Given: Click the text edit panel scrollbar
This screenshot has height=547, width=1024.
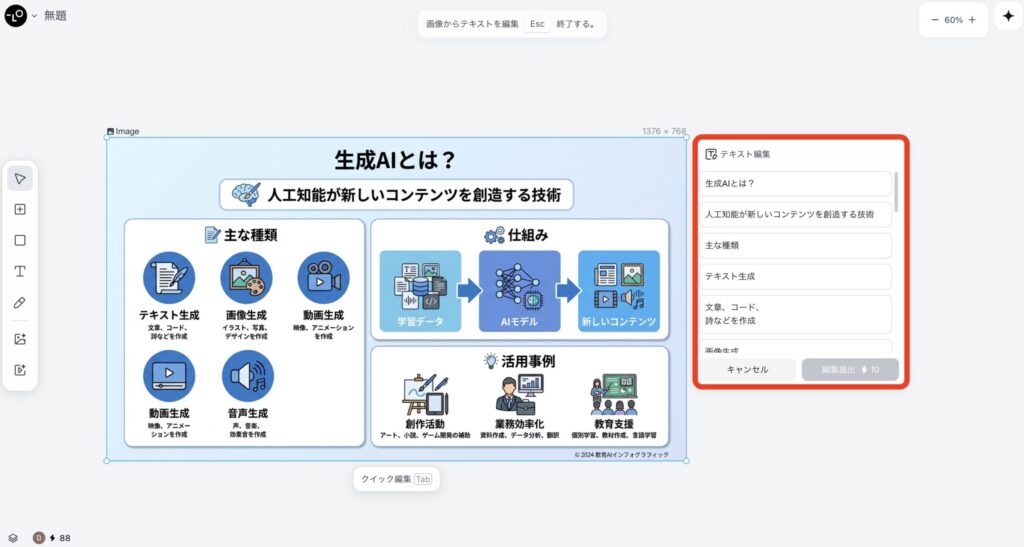Looking at the screenshot, I should [896, 190].
